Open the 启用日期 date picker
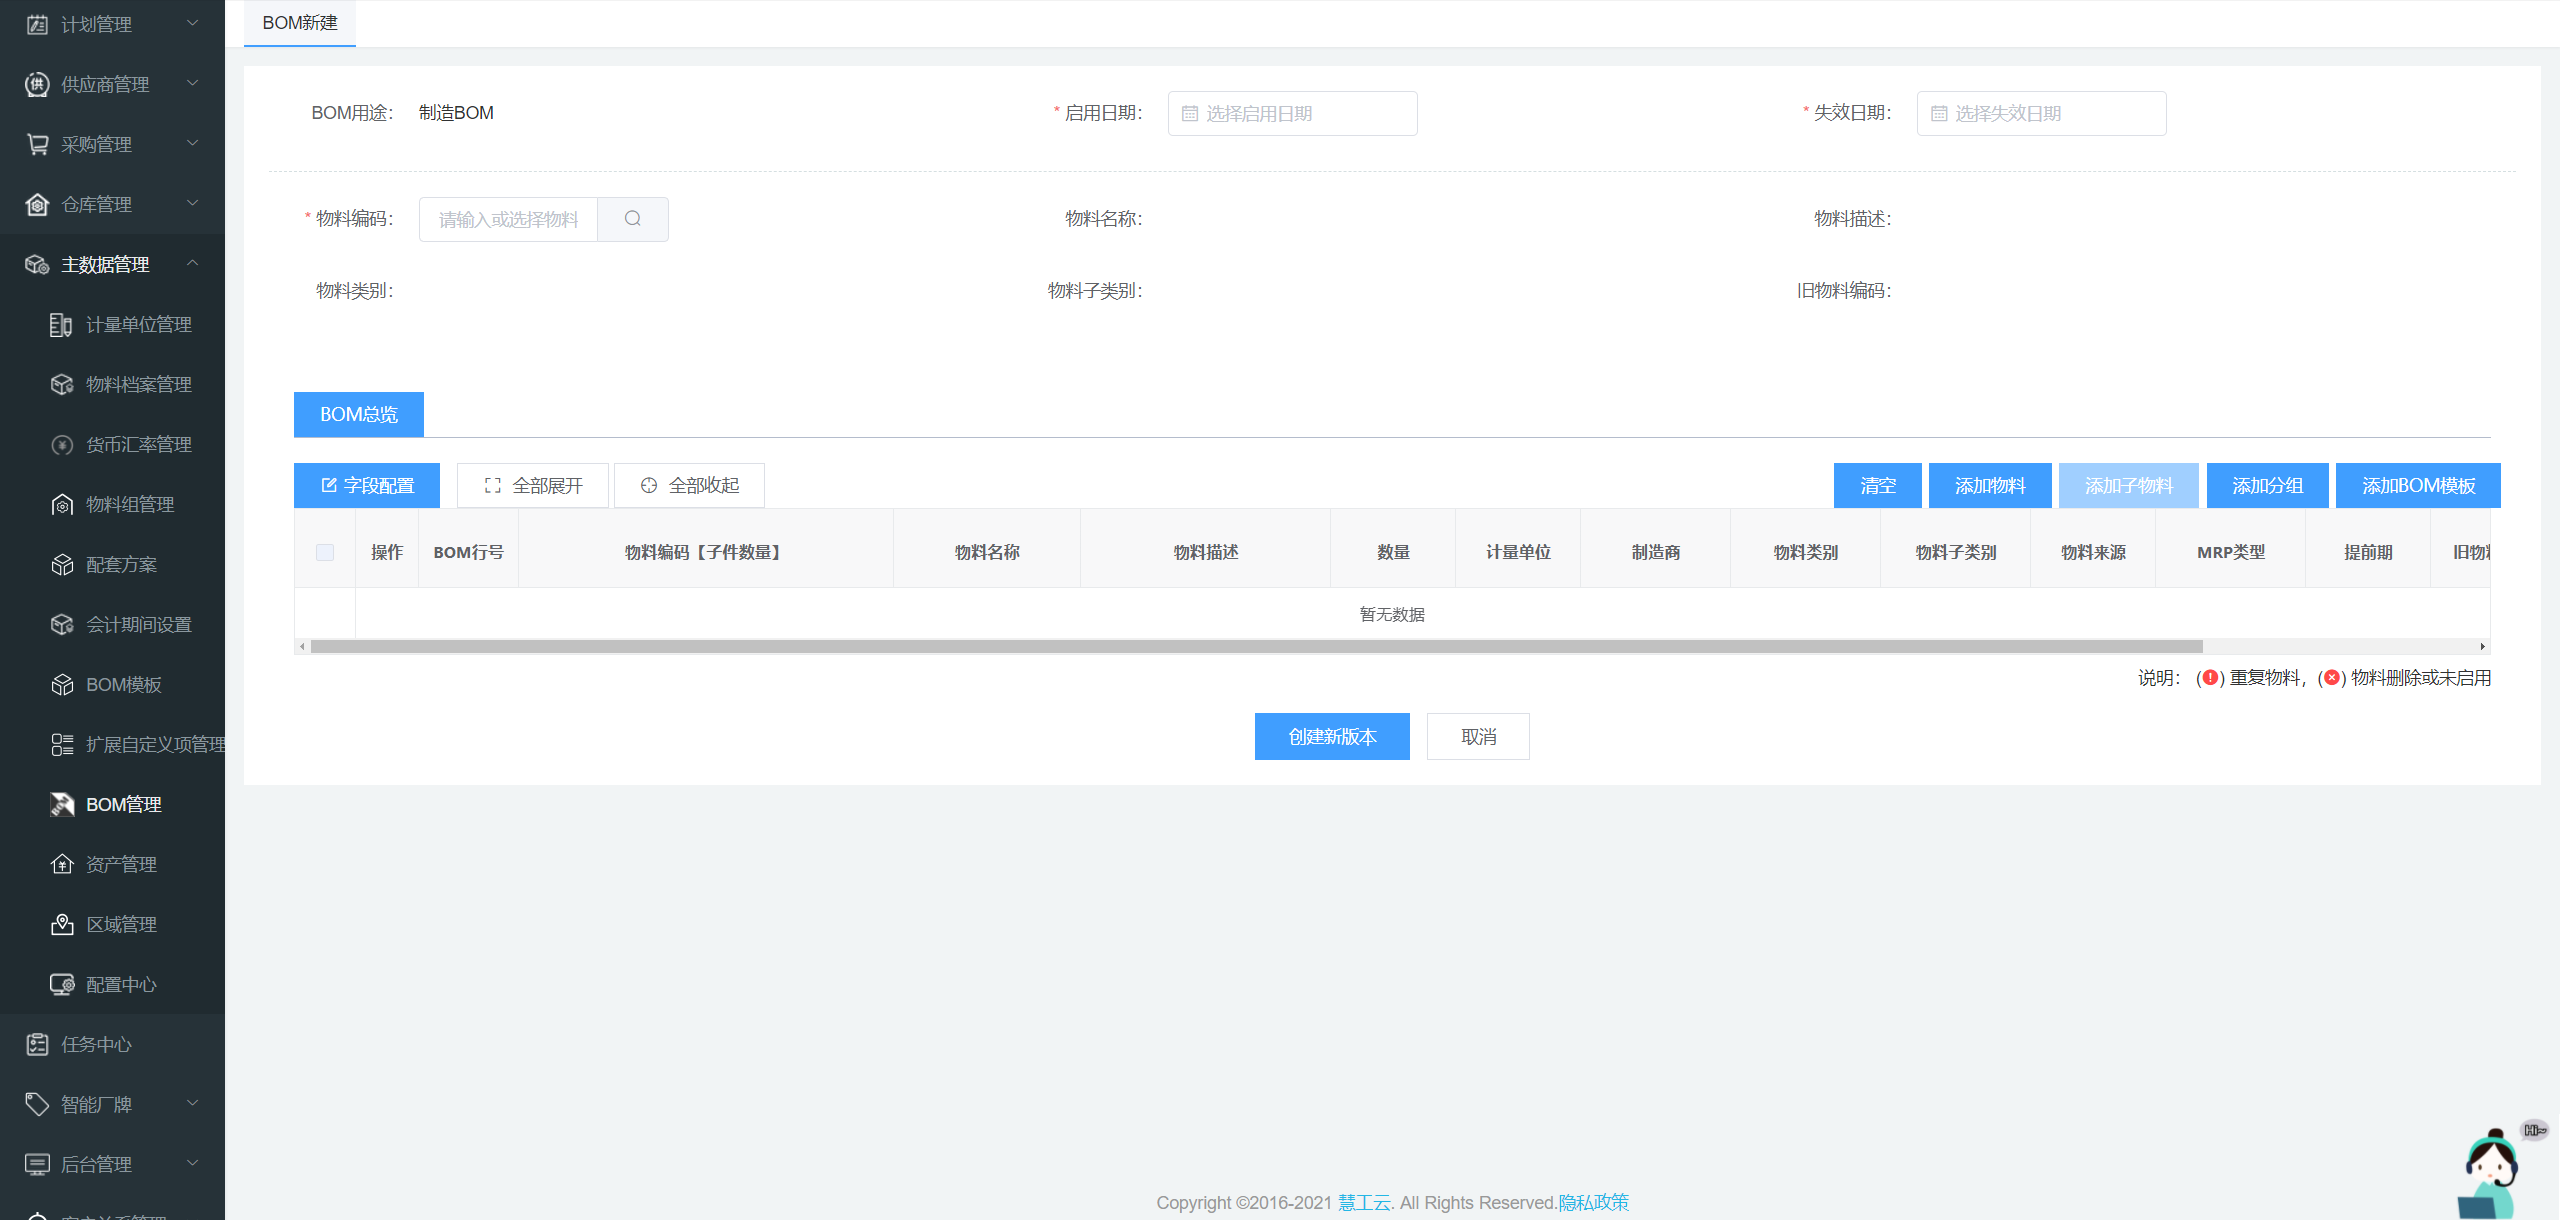The height and width of the screenshot is (1220, 2560). pyautogui.click(x=1292, y=114)
